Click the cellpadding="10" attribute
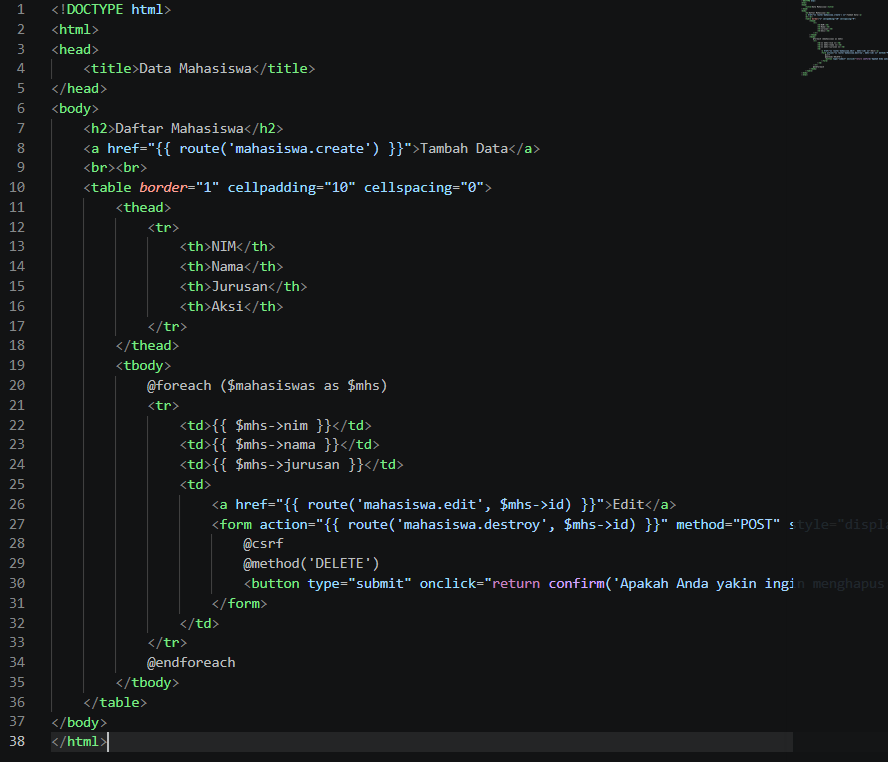Screen dimensions: 888x762 point(292,187)
